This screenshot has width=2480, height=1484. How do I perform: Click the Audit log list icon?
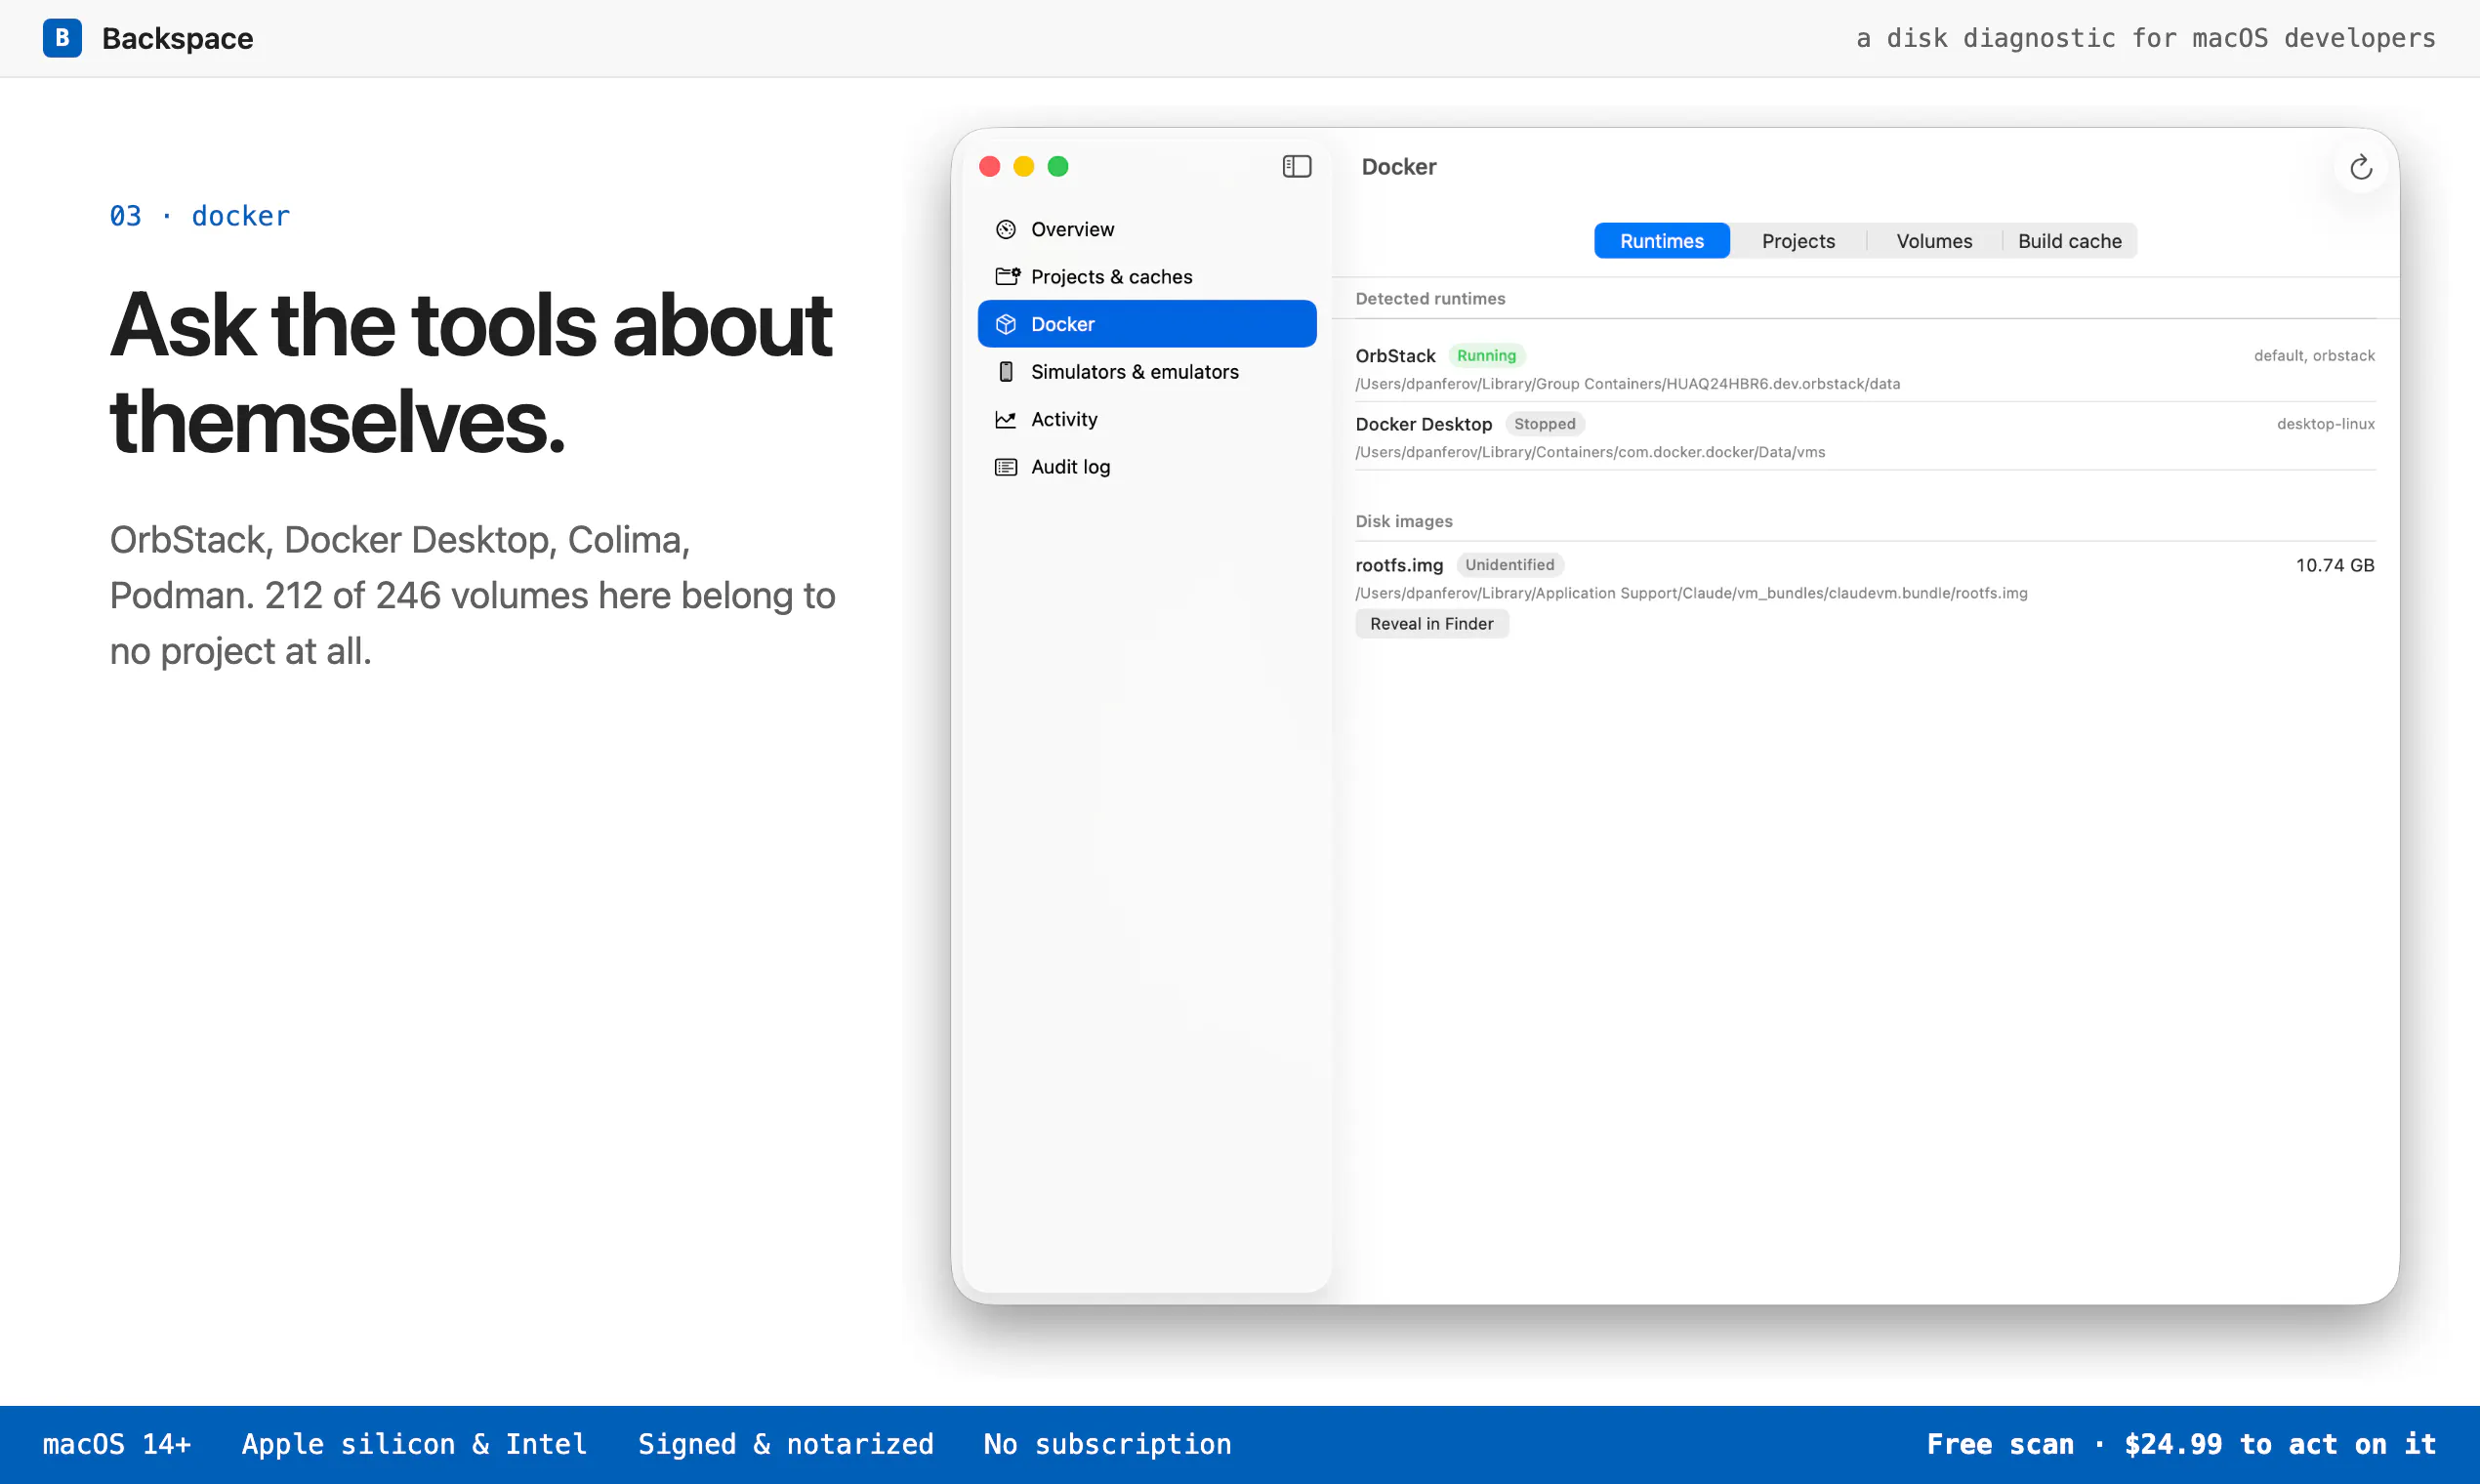(1006, 467)
